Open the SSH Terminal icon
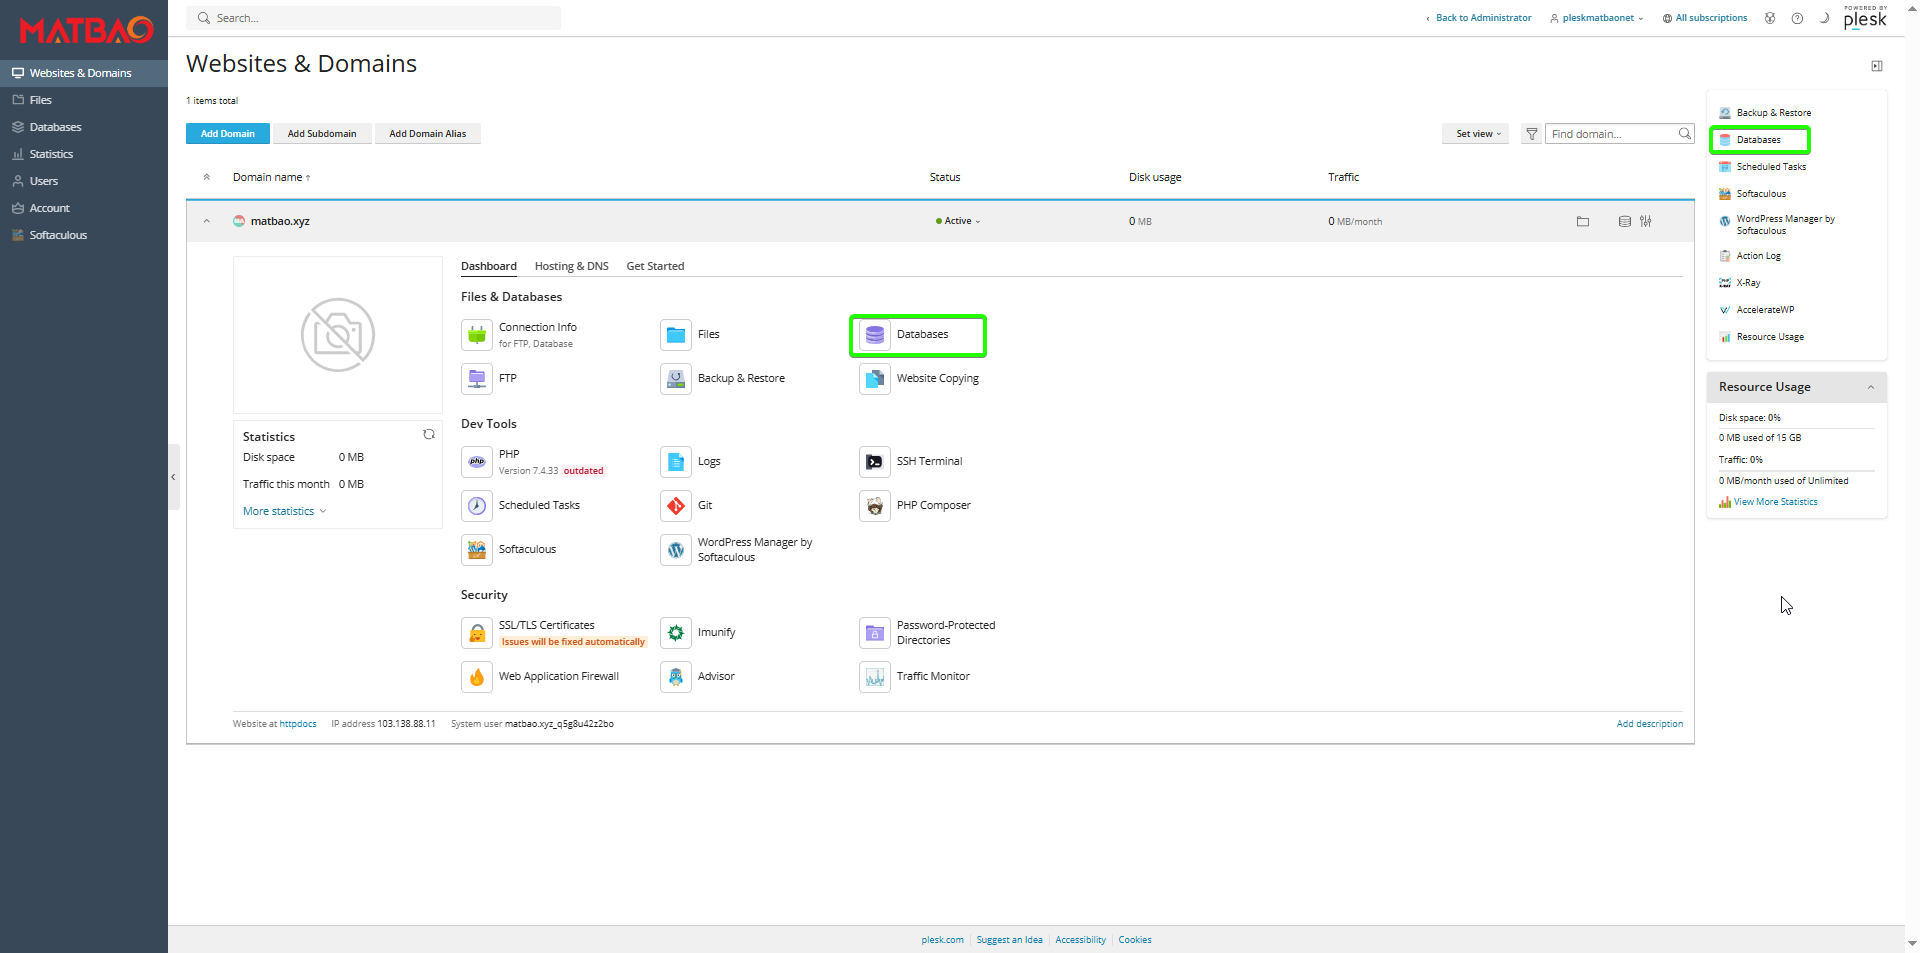The image size is (1920, 953). [874, 462]
